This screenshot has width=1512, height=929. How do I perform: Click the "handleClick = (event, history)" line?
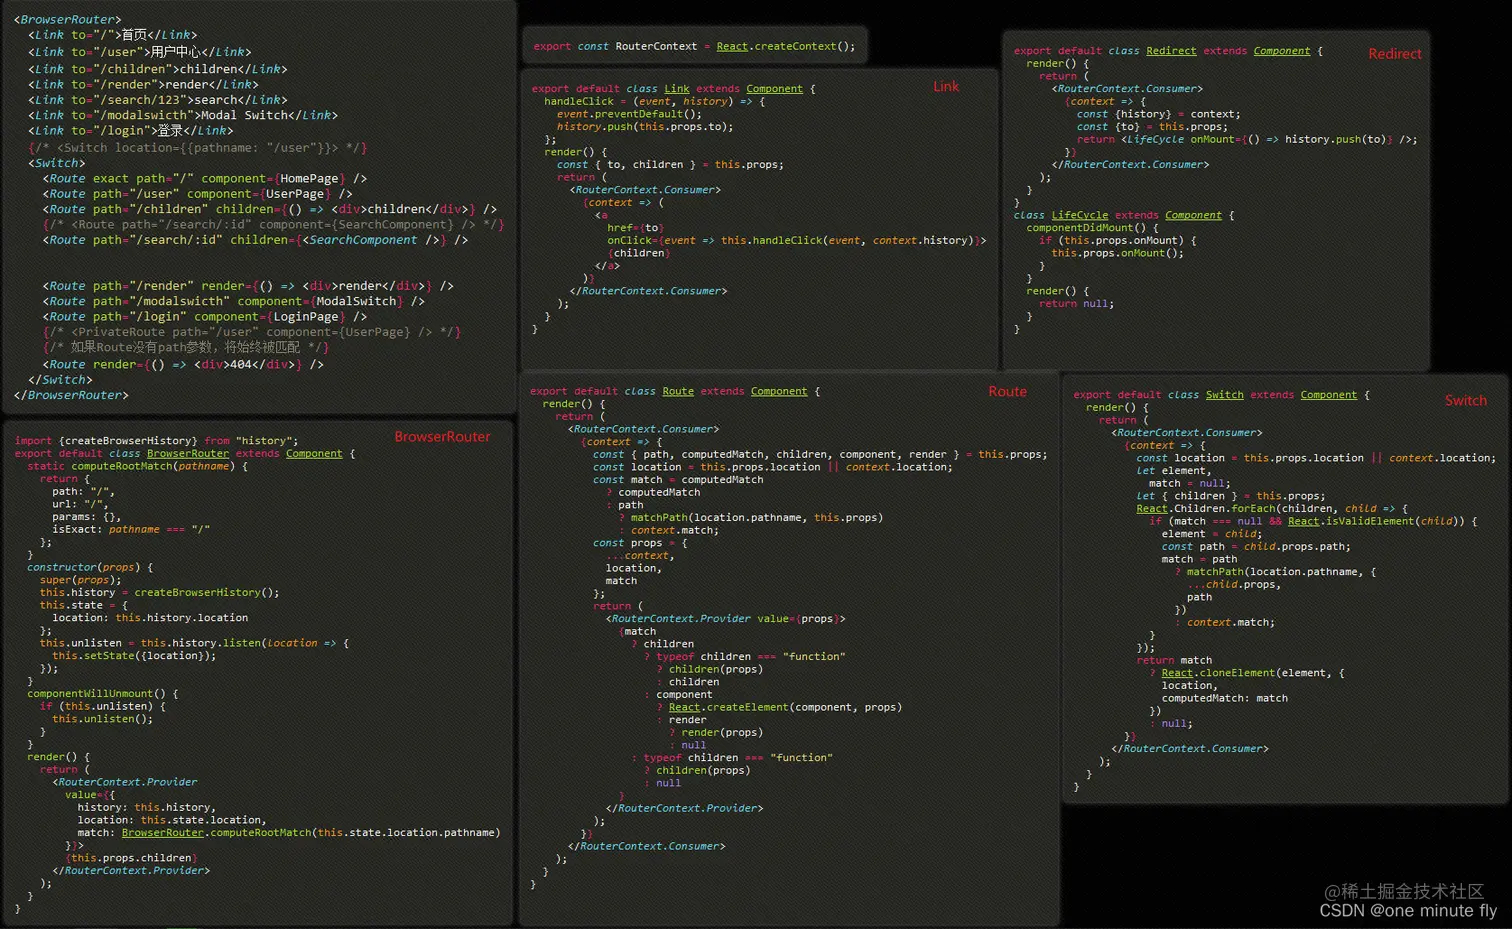tap(654, 102)
